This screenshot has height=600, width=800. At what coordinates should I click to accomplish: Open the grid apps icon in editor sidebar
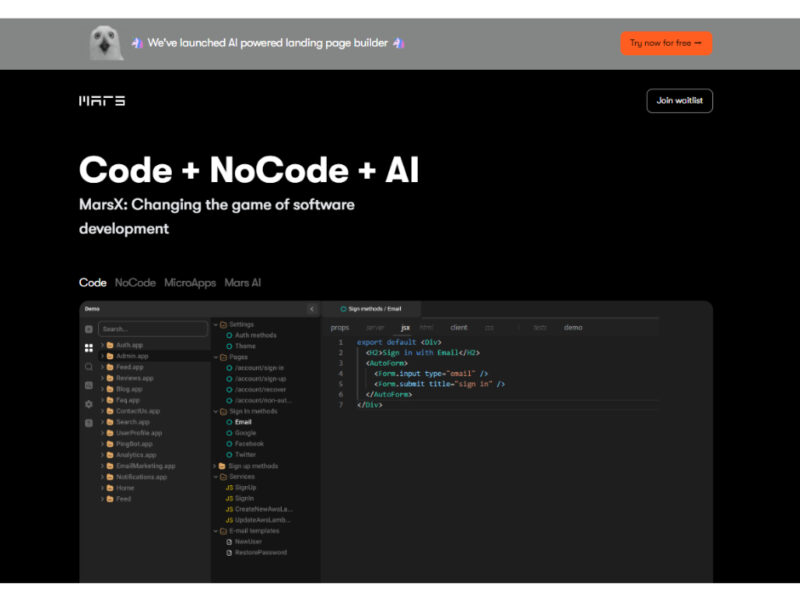pos(89,348)
